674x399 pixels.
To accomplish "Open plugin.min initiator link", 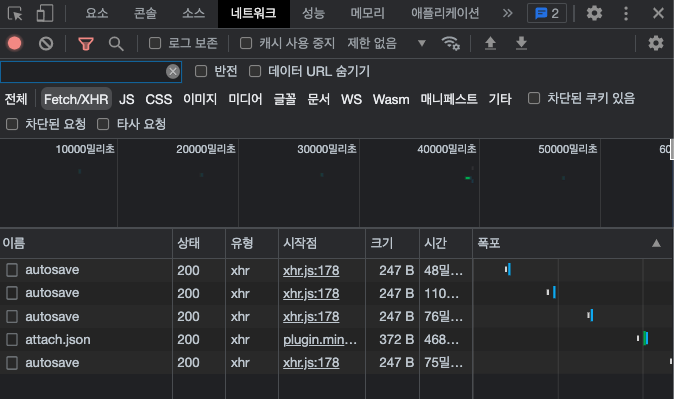I will pos(320,340).
